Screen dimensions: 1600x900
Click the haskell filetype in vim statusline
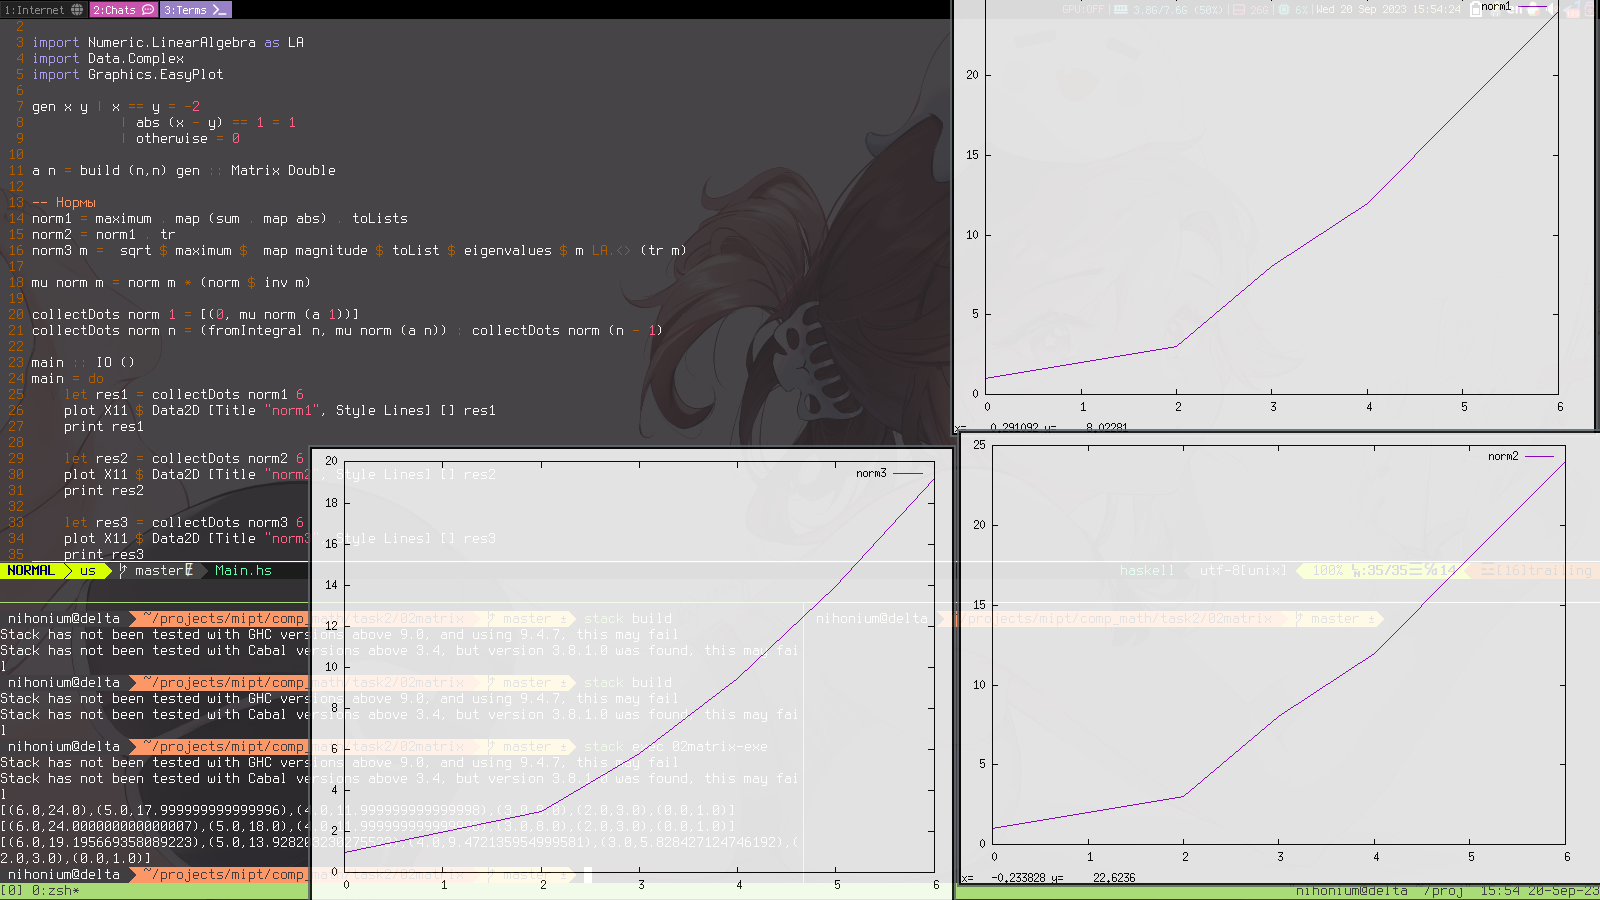click(x=1147, y=571)
